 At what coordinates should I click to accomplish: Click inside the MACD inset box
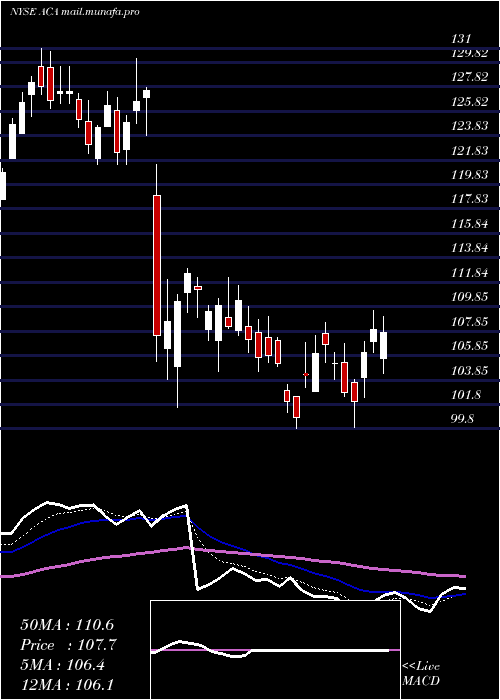coord(275,650)
